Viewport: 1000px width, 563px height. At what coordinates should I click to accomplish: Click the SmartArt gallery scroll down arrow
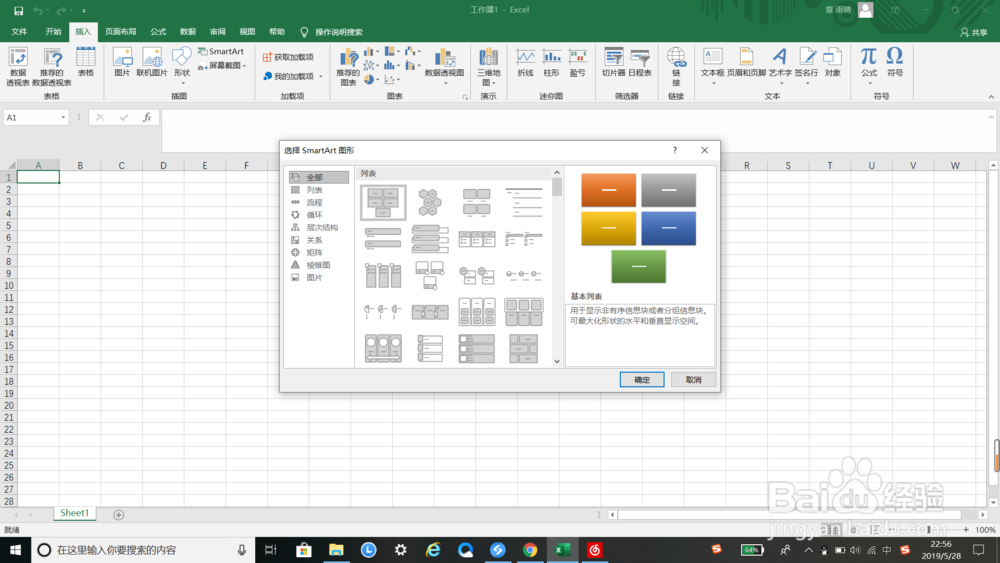(x=557, y=362)
